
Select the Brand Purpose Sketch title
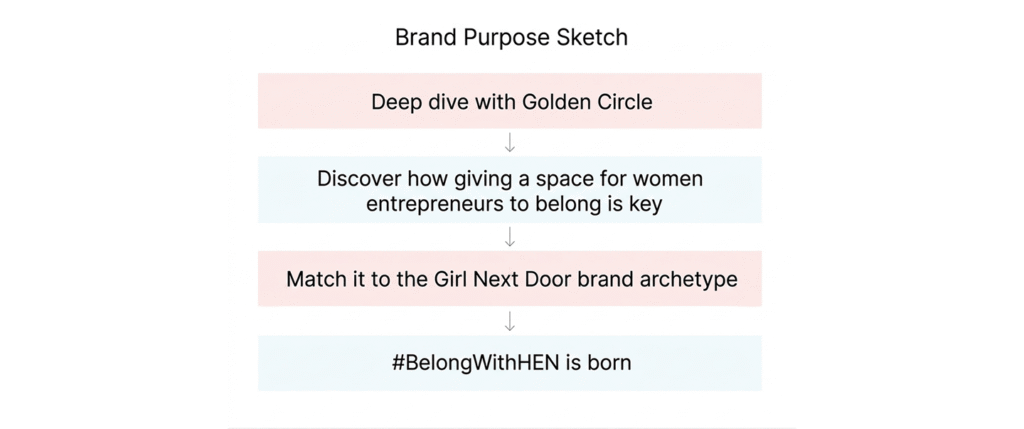[511, 37]
